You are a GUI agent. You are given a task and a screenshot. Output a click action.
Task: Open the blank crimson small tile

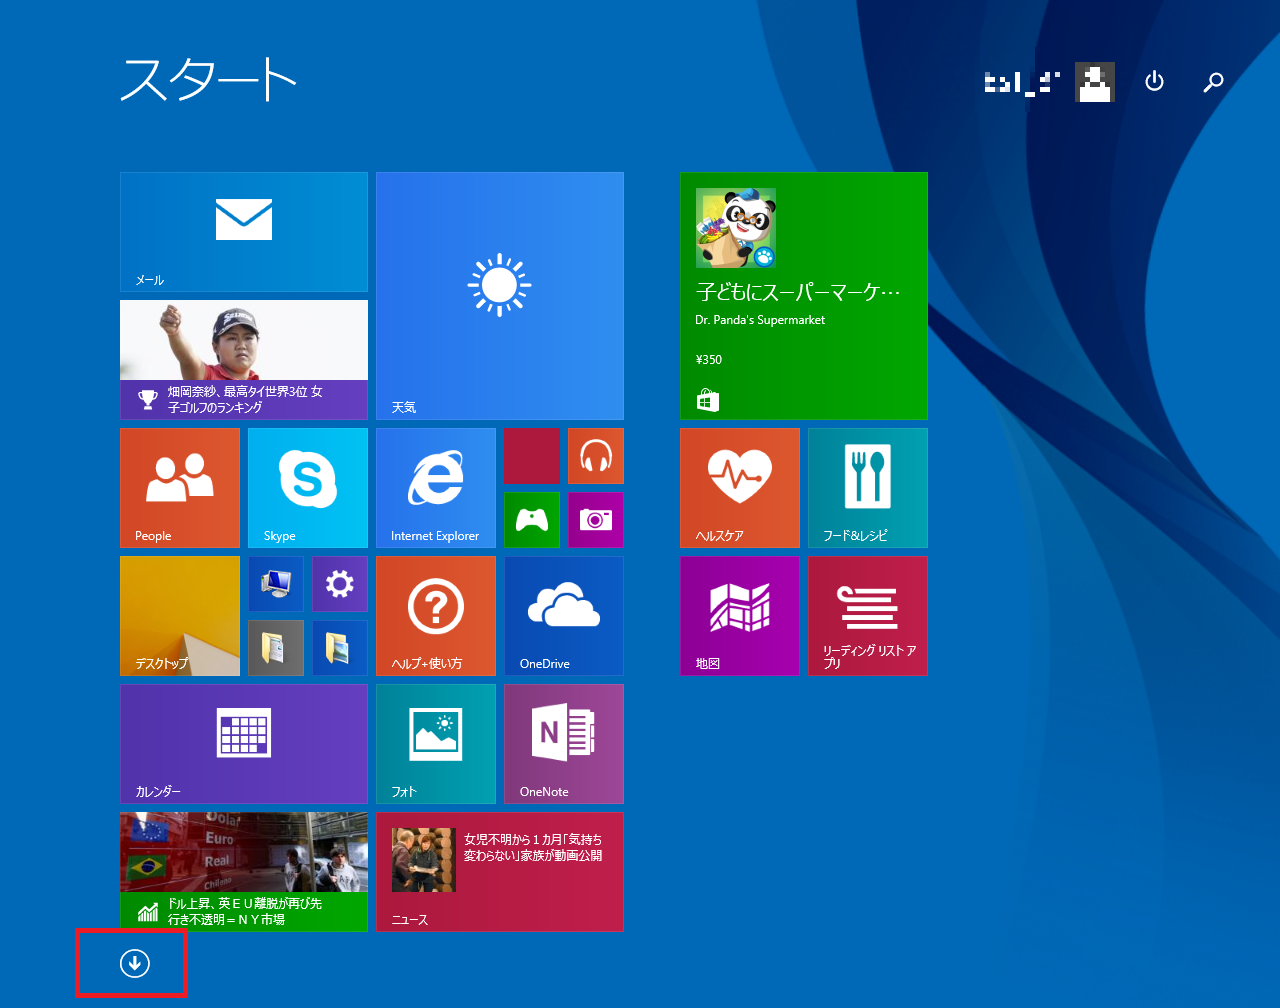[532, 456]
